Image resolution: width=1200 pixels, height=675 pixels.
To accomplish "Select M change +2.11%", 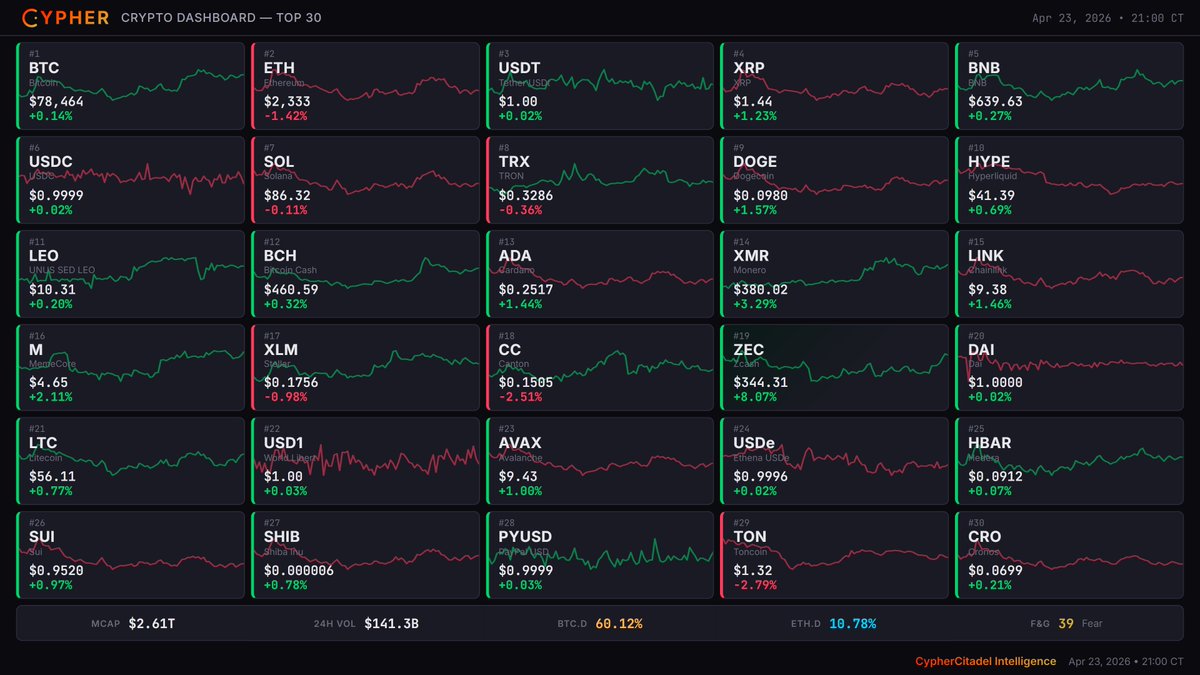I will (51, 398).
